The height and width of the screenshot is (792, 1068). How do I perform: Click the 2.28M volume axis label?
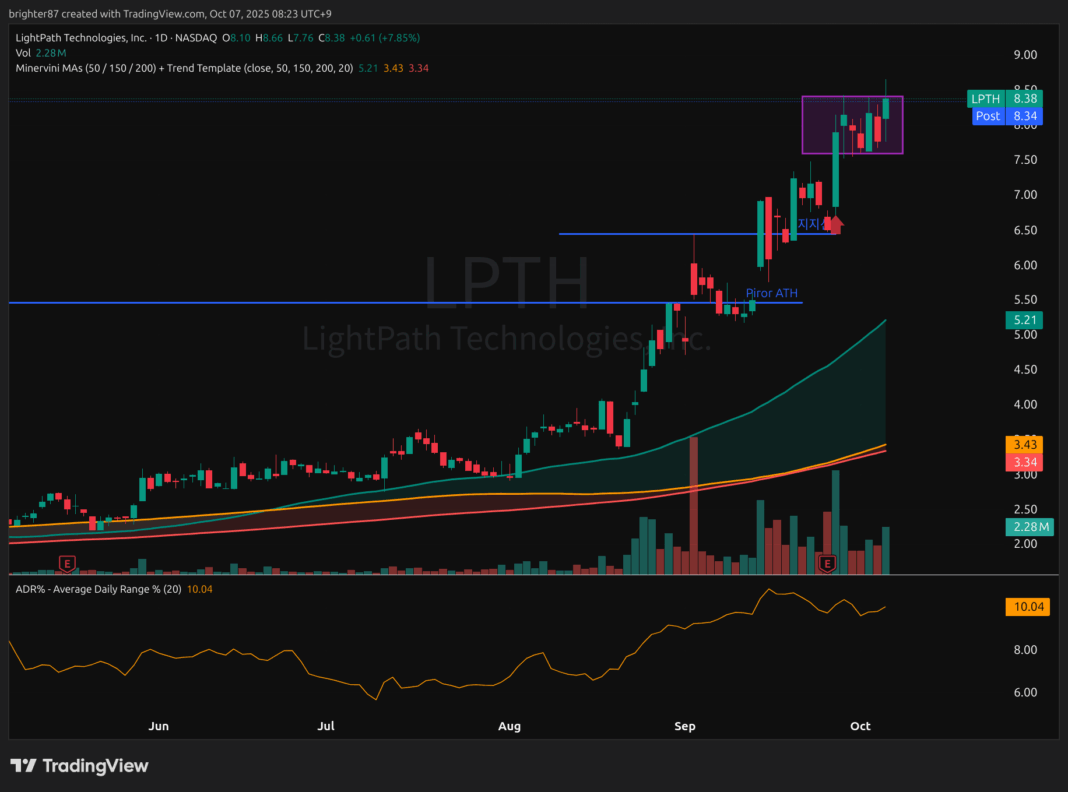click(1027, 527)
